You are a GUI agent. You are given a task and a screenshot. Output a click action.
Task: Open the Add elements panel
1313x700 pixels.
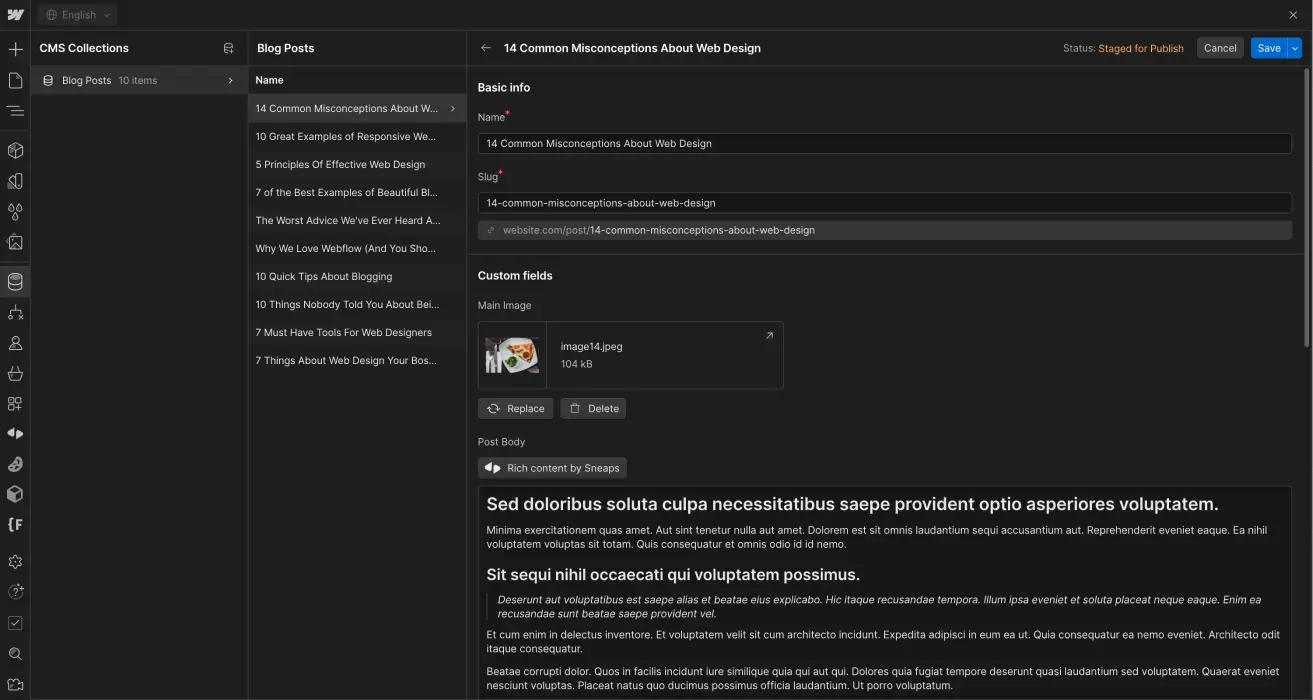(15, 47)
